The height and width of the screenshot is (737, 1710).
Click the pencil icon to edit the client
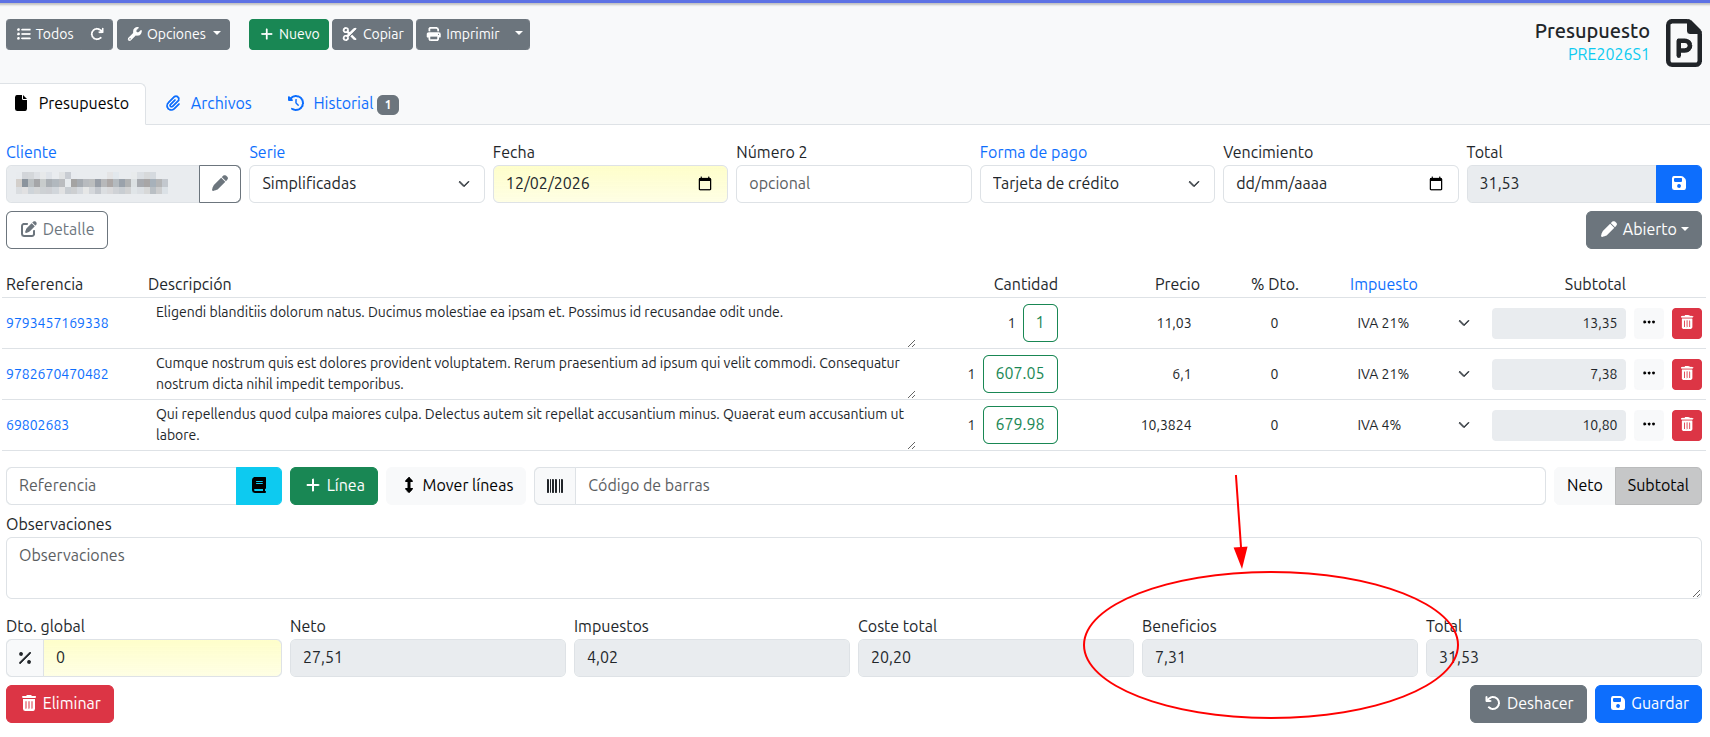pyautogui.click(x=220, y=184)
